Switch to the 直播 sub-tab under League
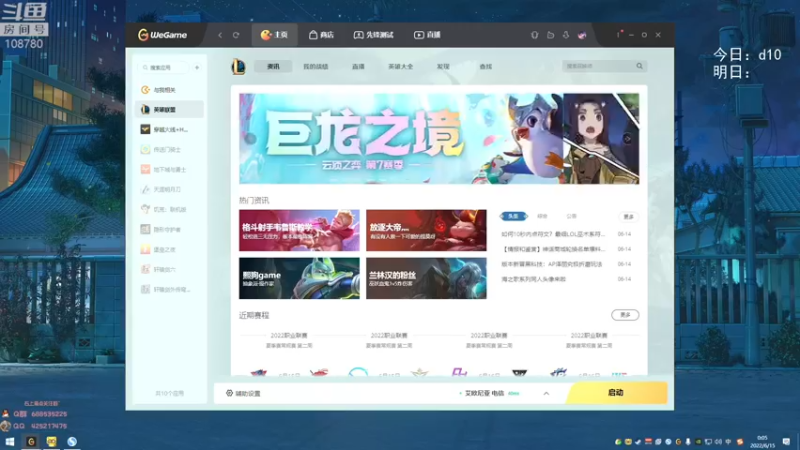This screenshot has height=450, width=800. click(x=358, y=66)
